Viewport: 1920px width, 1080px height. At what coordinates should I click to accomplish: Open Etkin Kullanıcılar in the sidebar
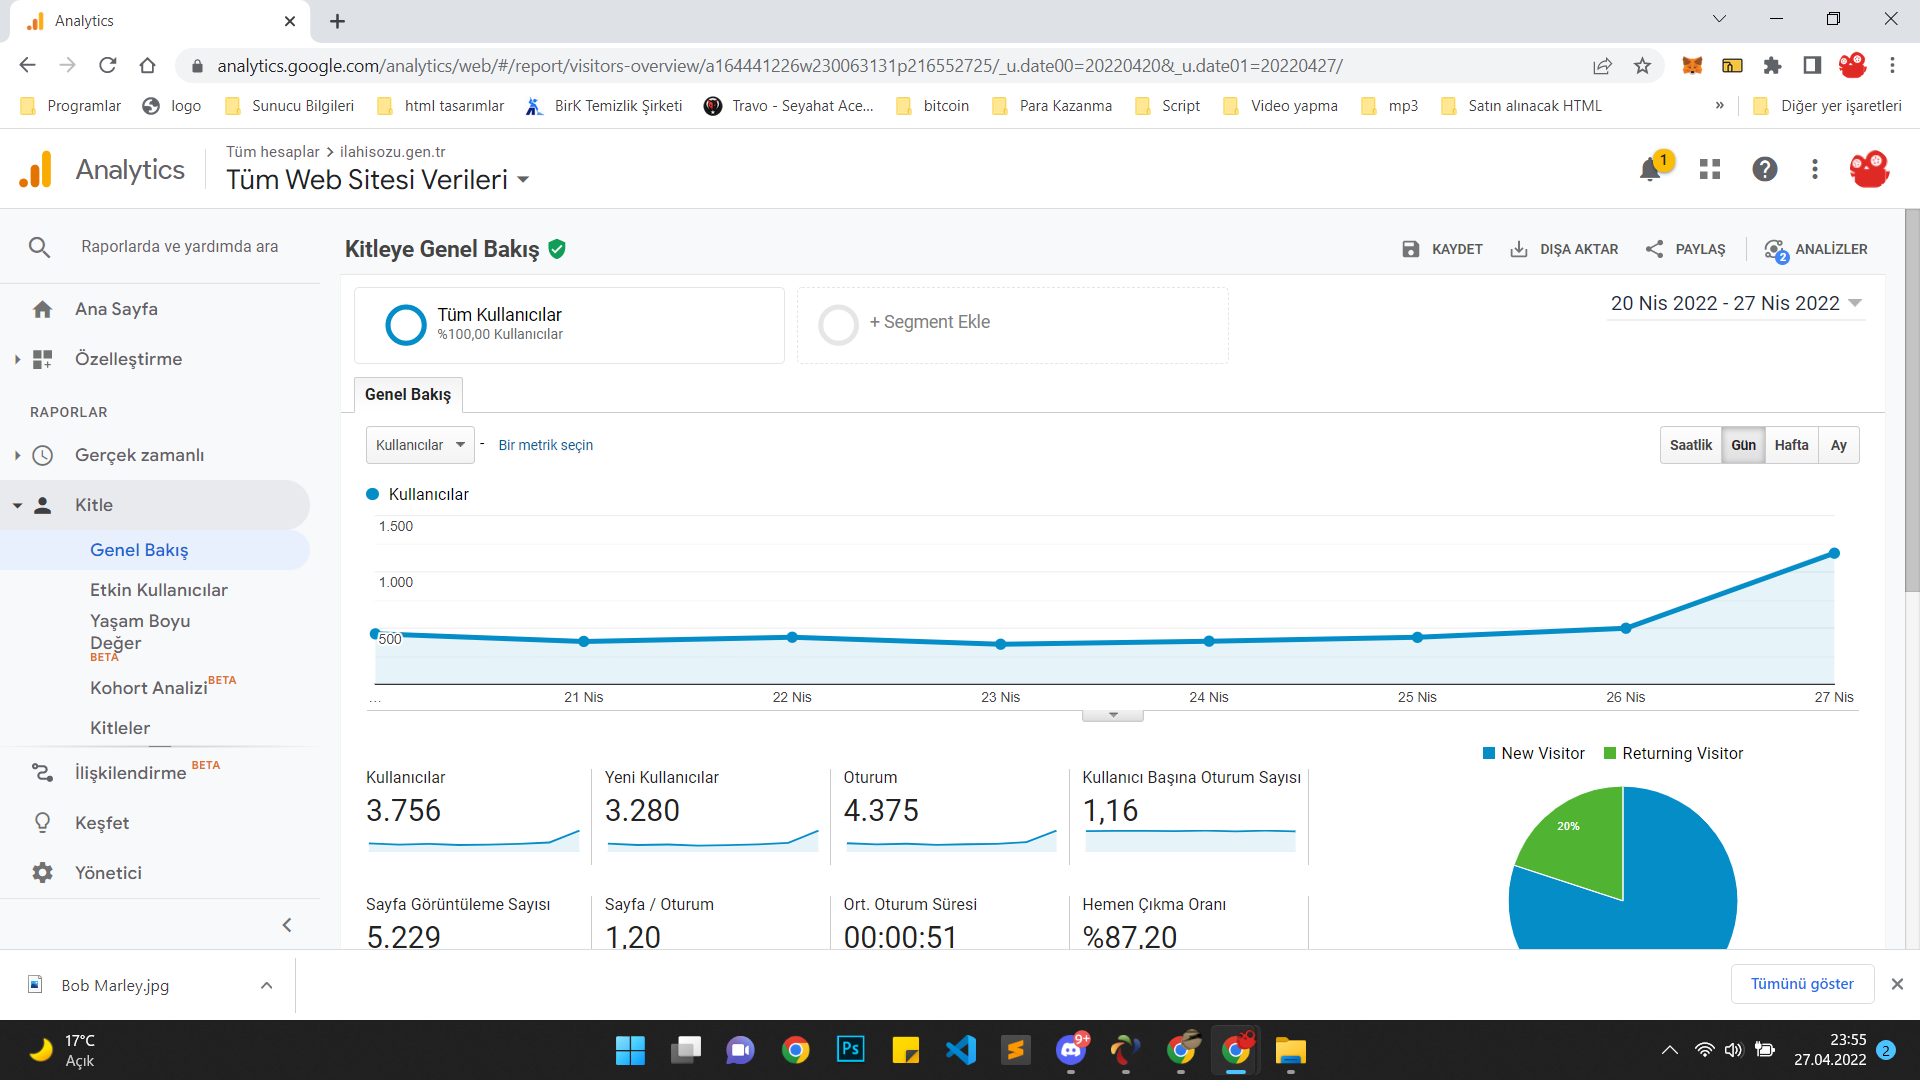[x=159, y=590]
